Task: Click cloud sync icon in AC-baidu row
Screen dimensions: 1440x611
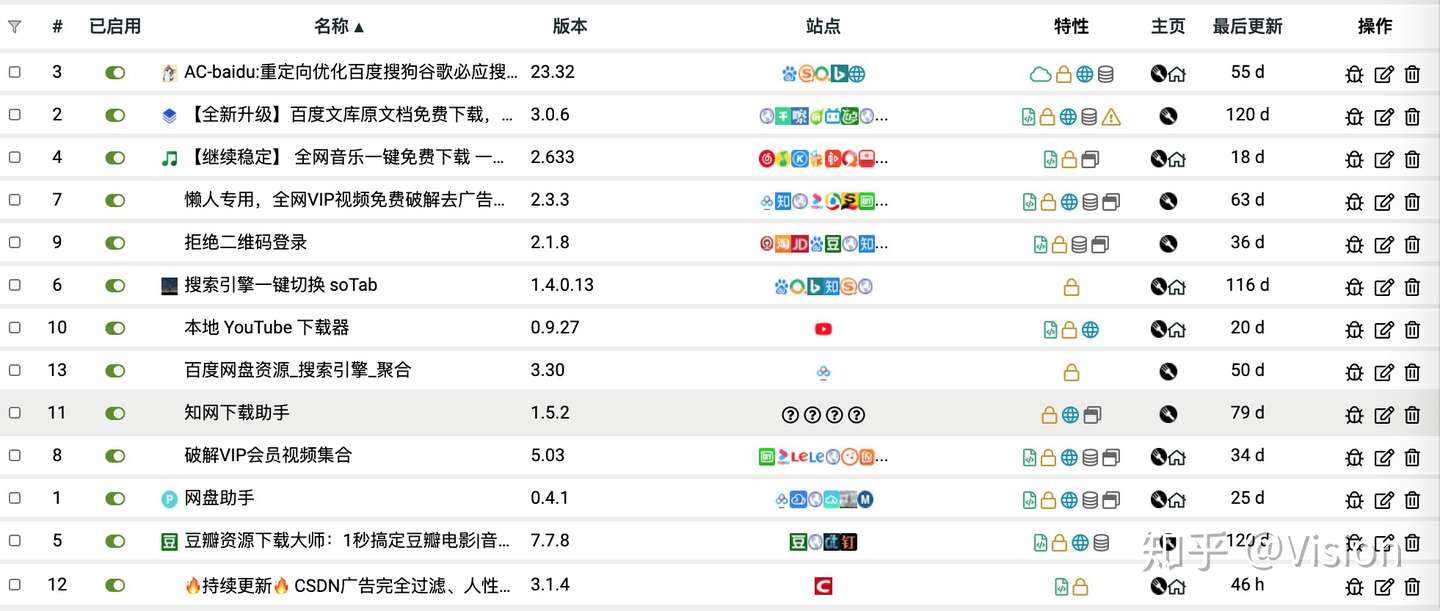Action: pos(1040,74)
